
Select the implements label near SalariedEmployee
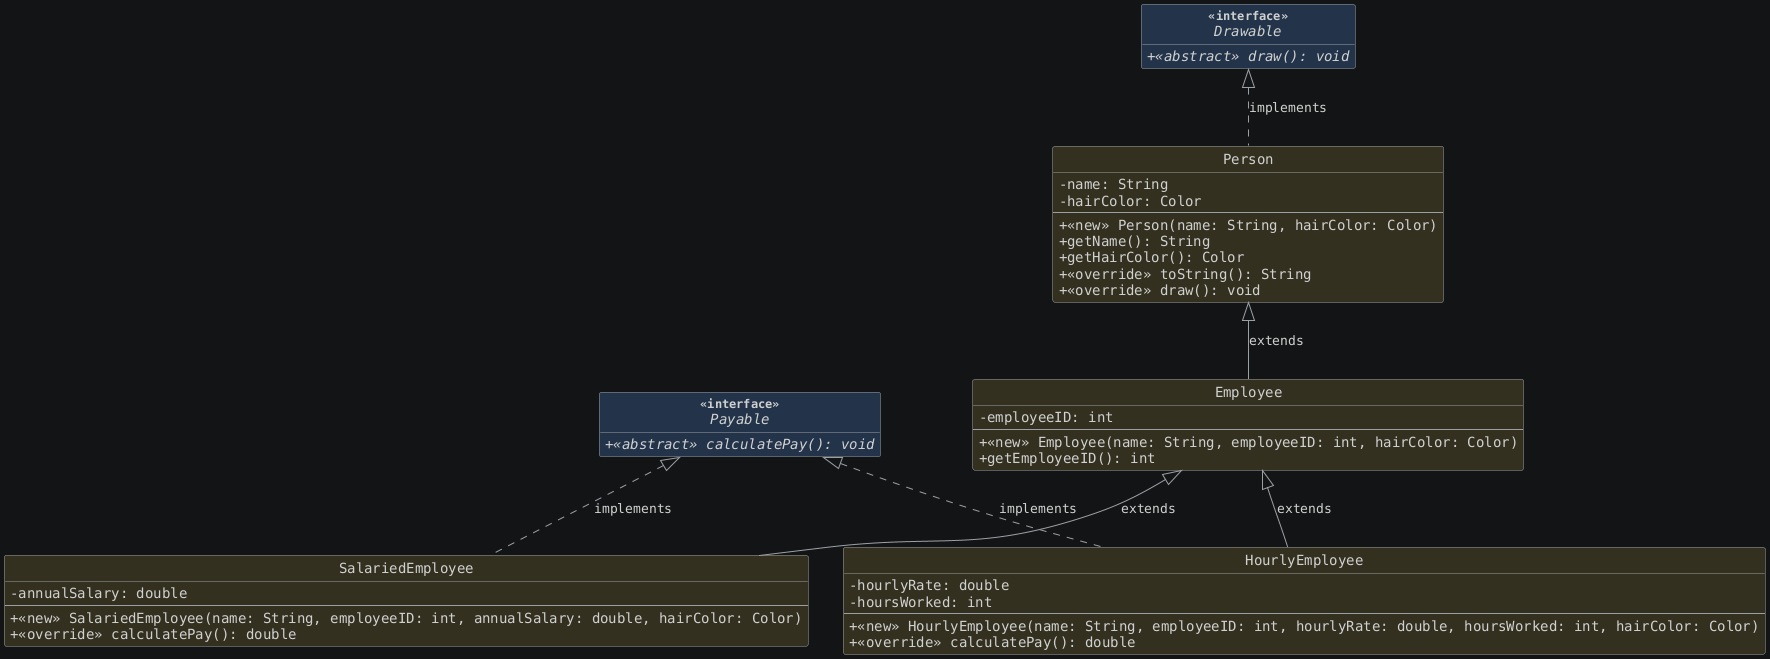pos(633,509)
